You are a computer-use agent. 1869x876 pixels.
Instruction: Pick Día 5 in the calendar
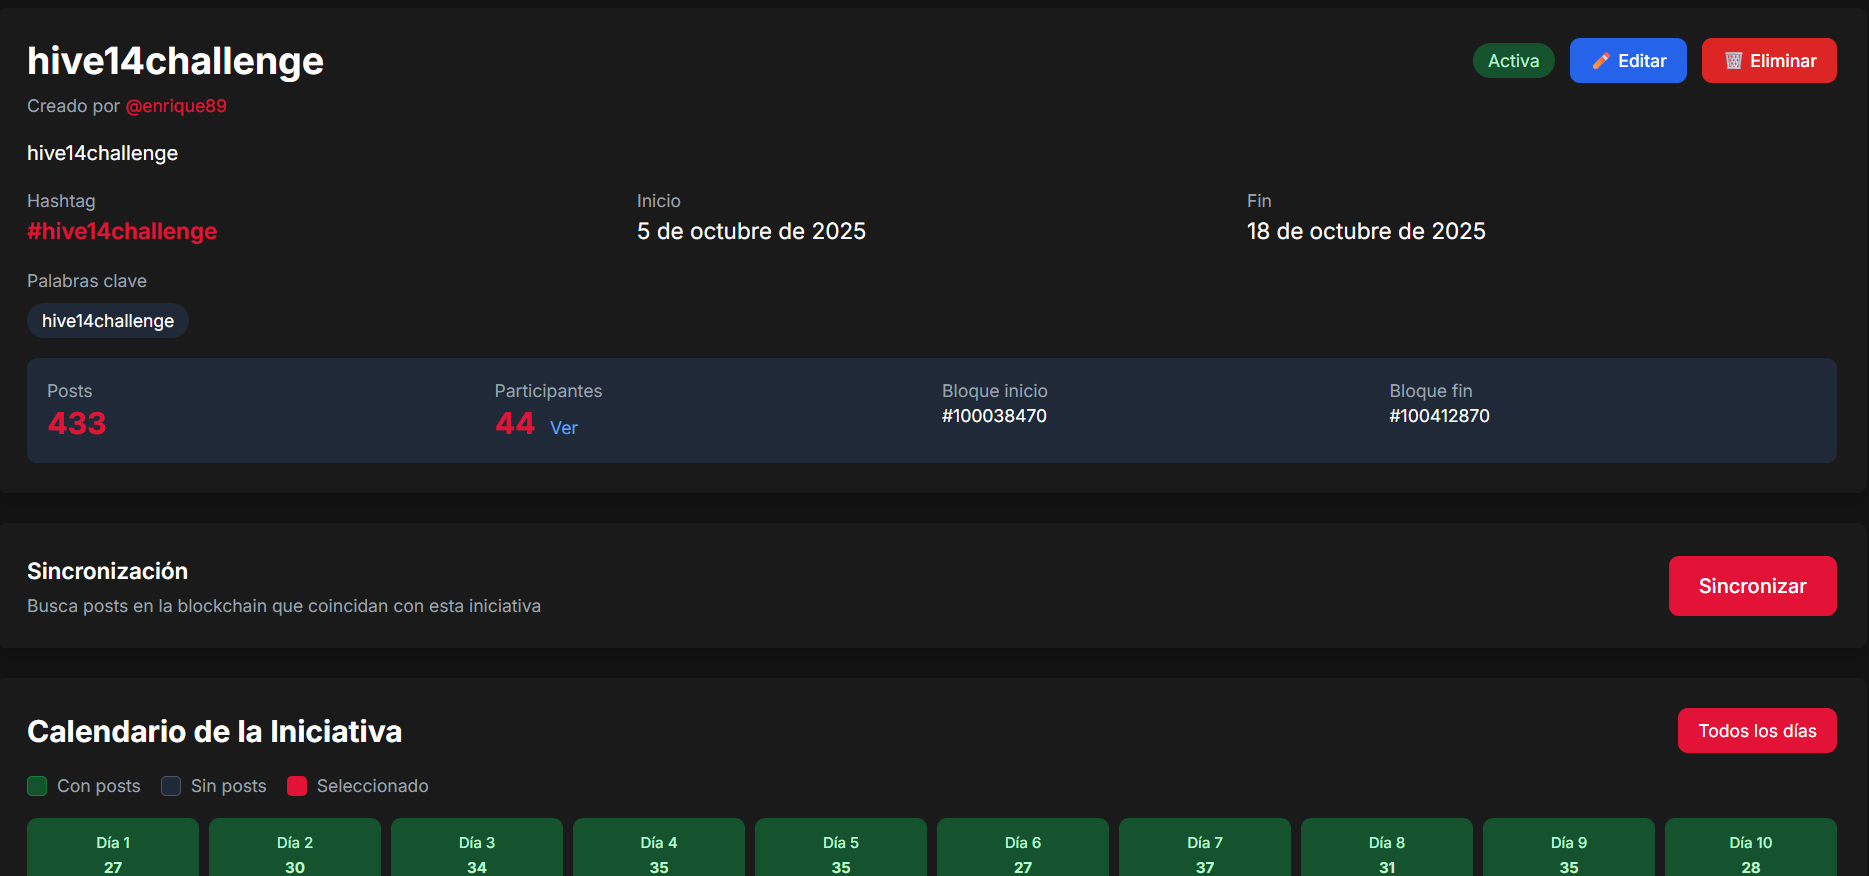pos(841,852)
